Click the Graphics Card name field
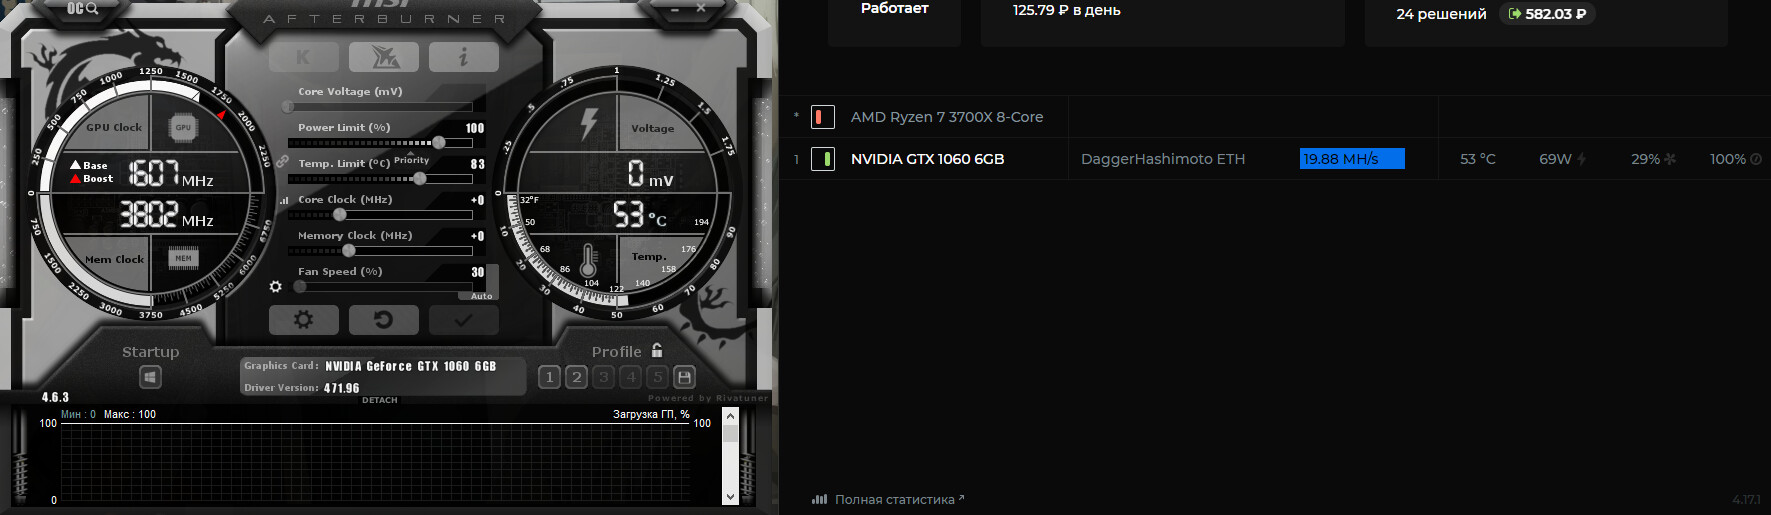The width and height of the screenshot is (1771, 515). point(411,366)
